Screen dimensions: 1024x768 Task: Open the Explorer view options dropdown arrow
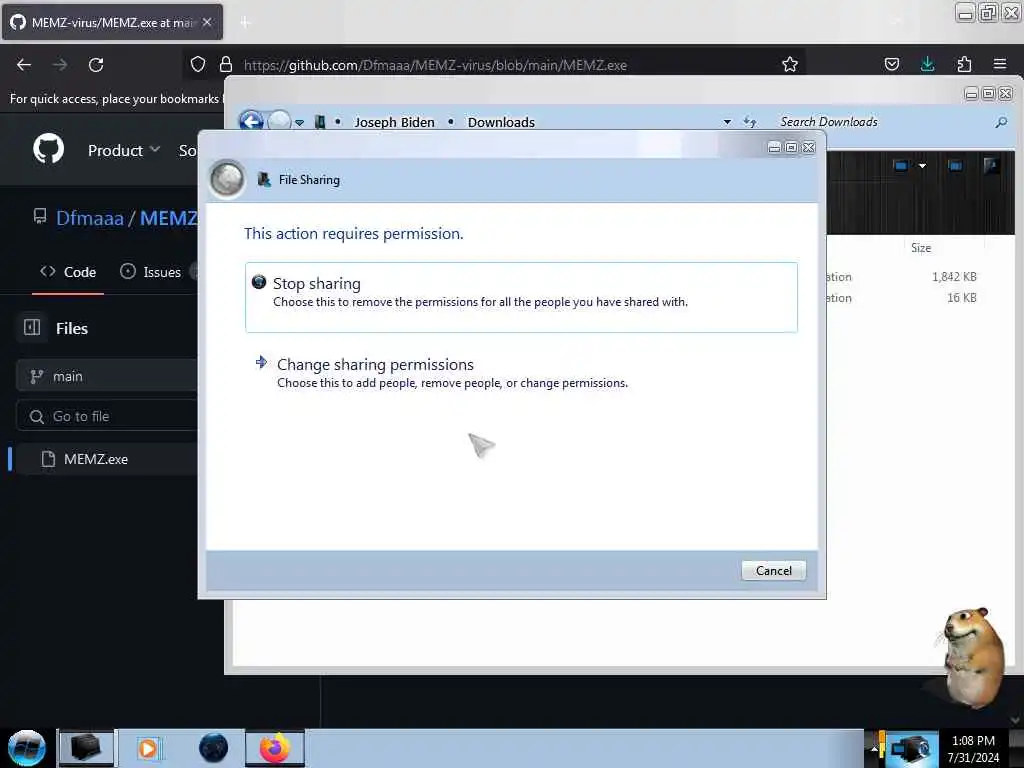pyautogui.click(x=922, y=166)
